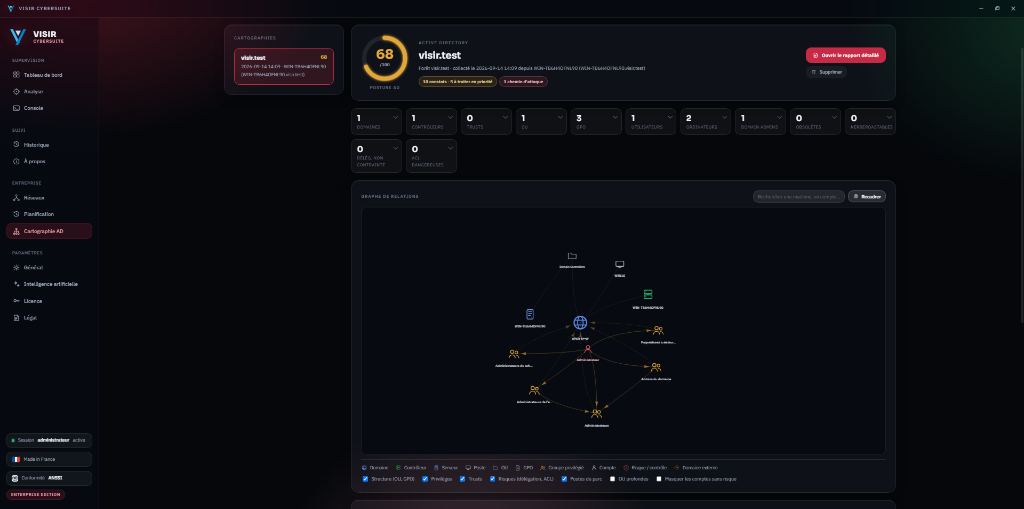Click the Planification clock icon

tap(16, 214)
